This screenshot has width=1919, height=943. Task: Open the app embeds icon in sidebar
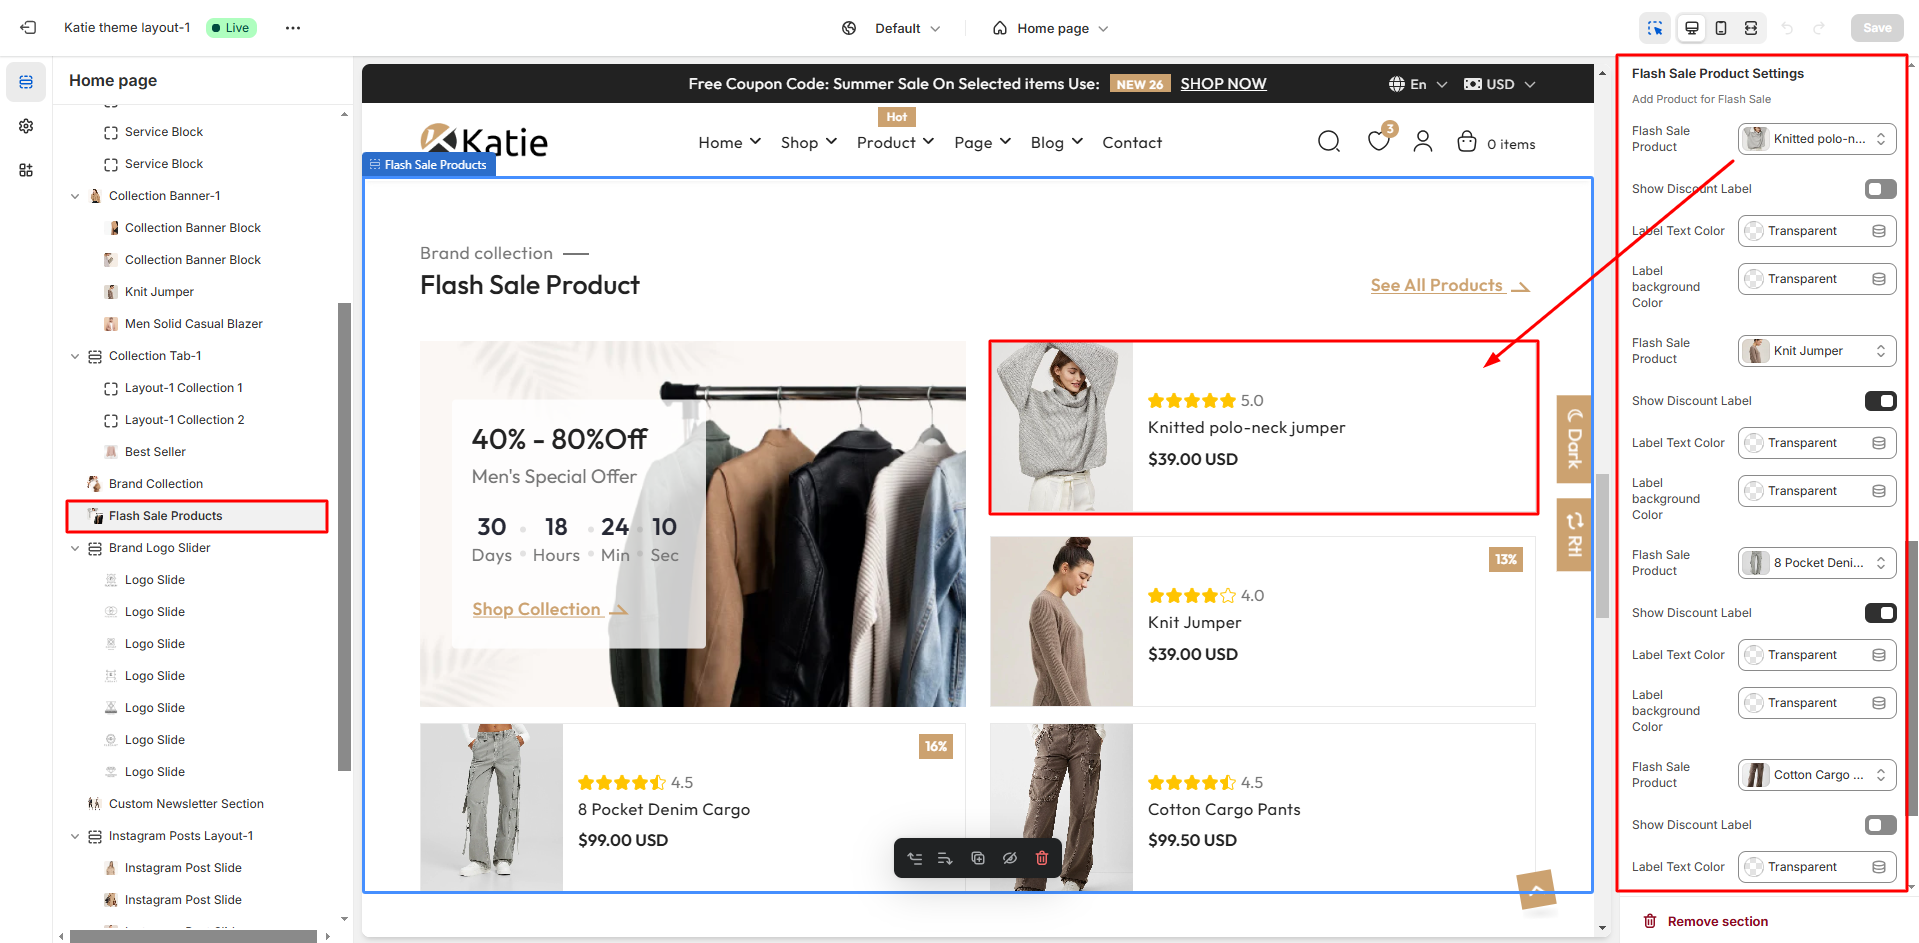[x=26, y=170]
